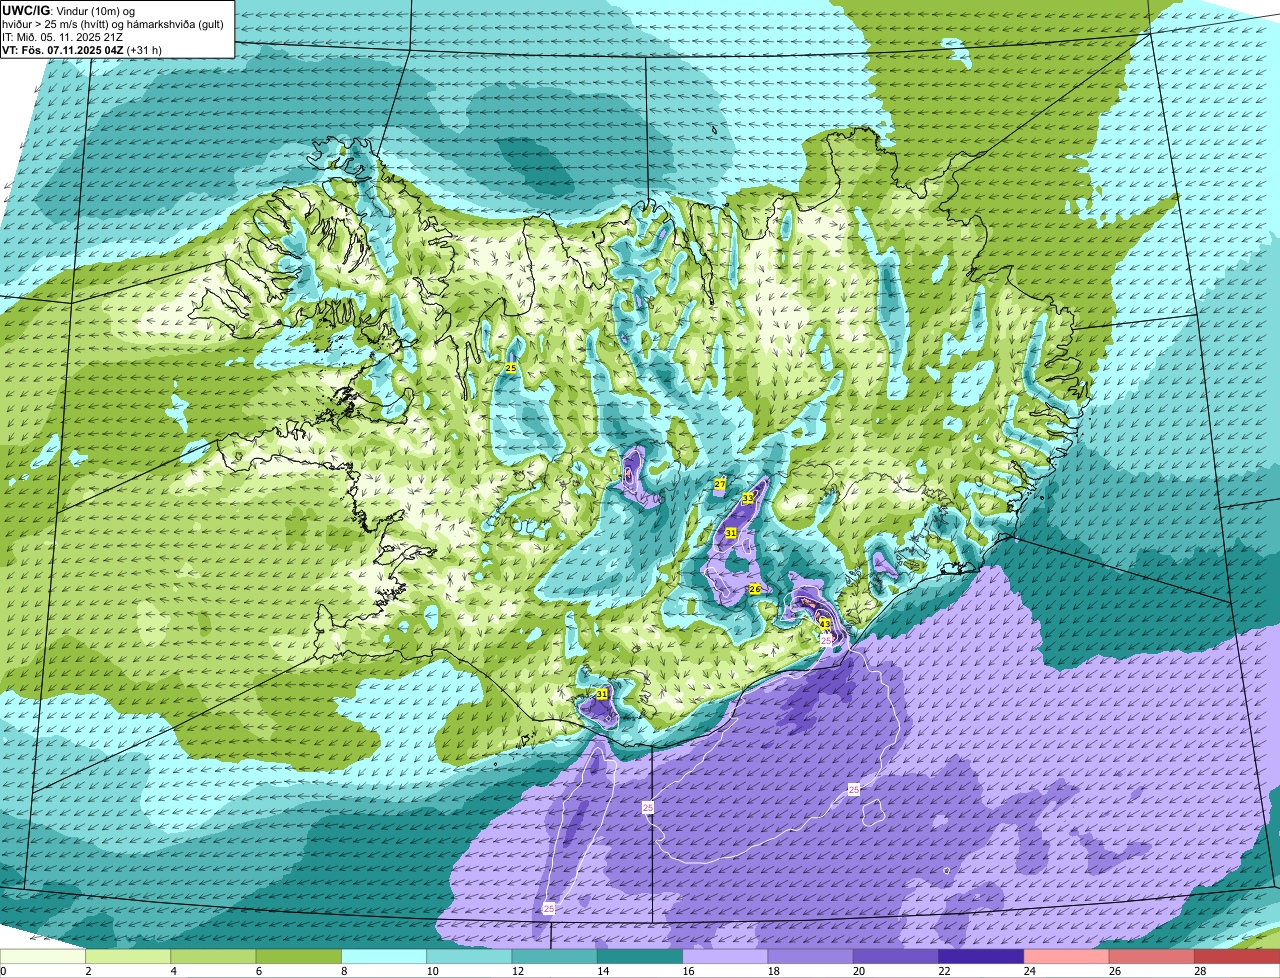Click the title line 'UWC/IG: Vindur (10m) og'
Viewport: 1280px width, 978px height.
click(x=69, y=10)
